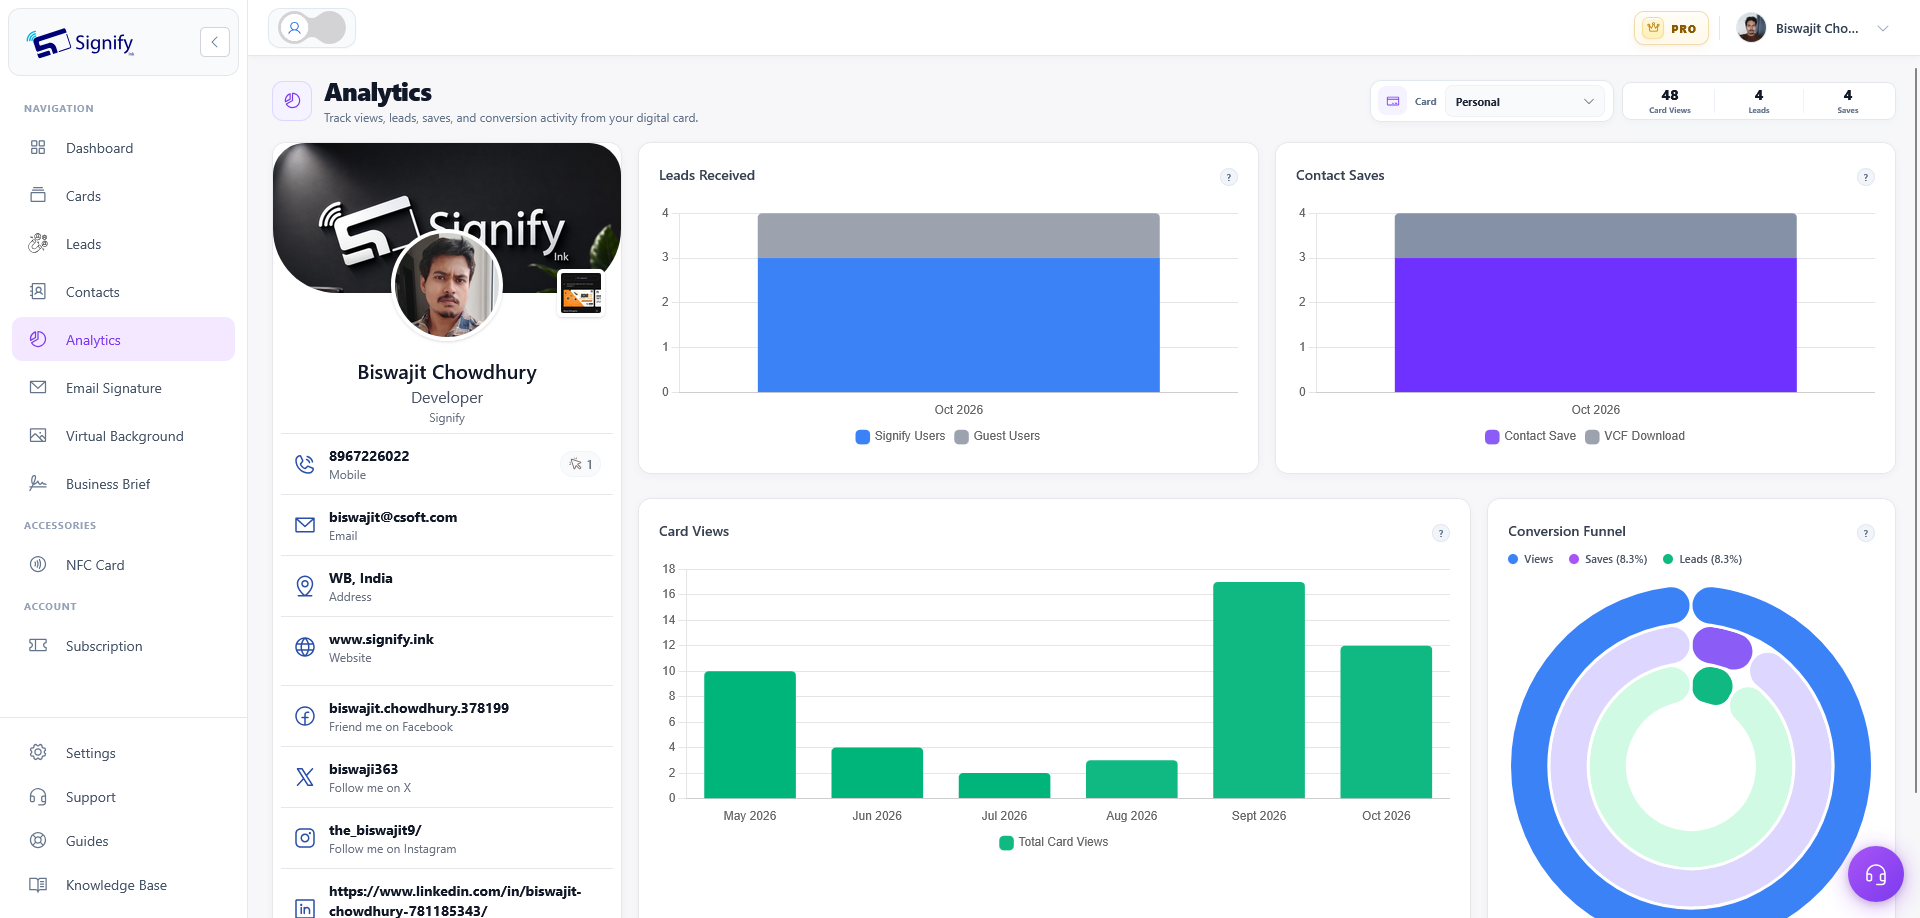The height and width of the screenshot is (918, 1920).
Task: Click the Guides lifebuoy icon
Action: tap(38, 840)
